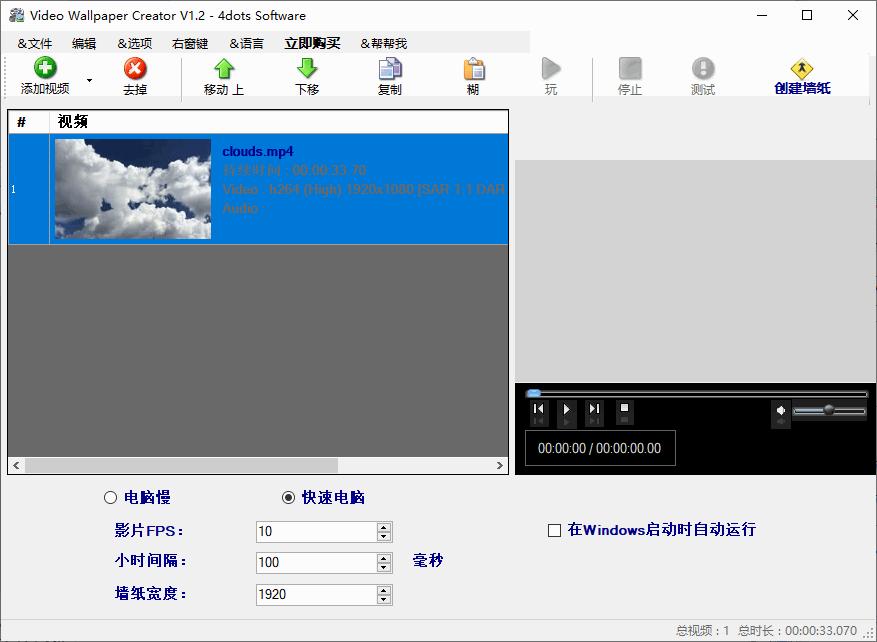Viewport: 877px width, 642px height.
Task: Select the Fast Computer (快速电脑) radio button
Action: pyautogui.click(x=288, y=497)
